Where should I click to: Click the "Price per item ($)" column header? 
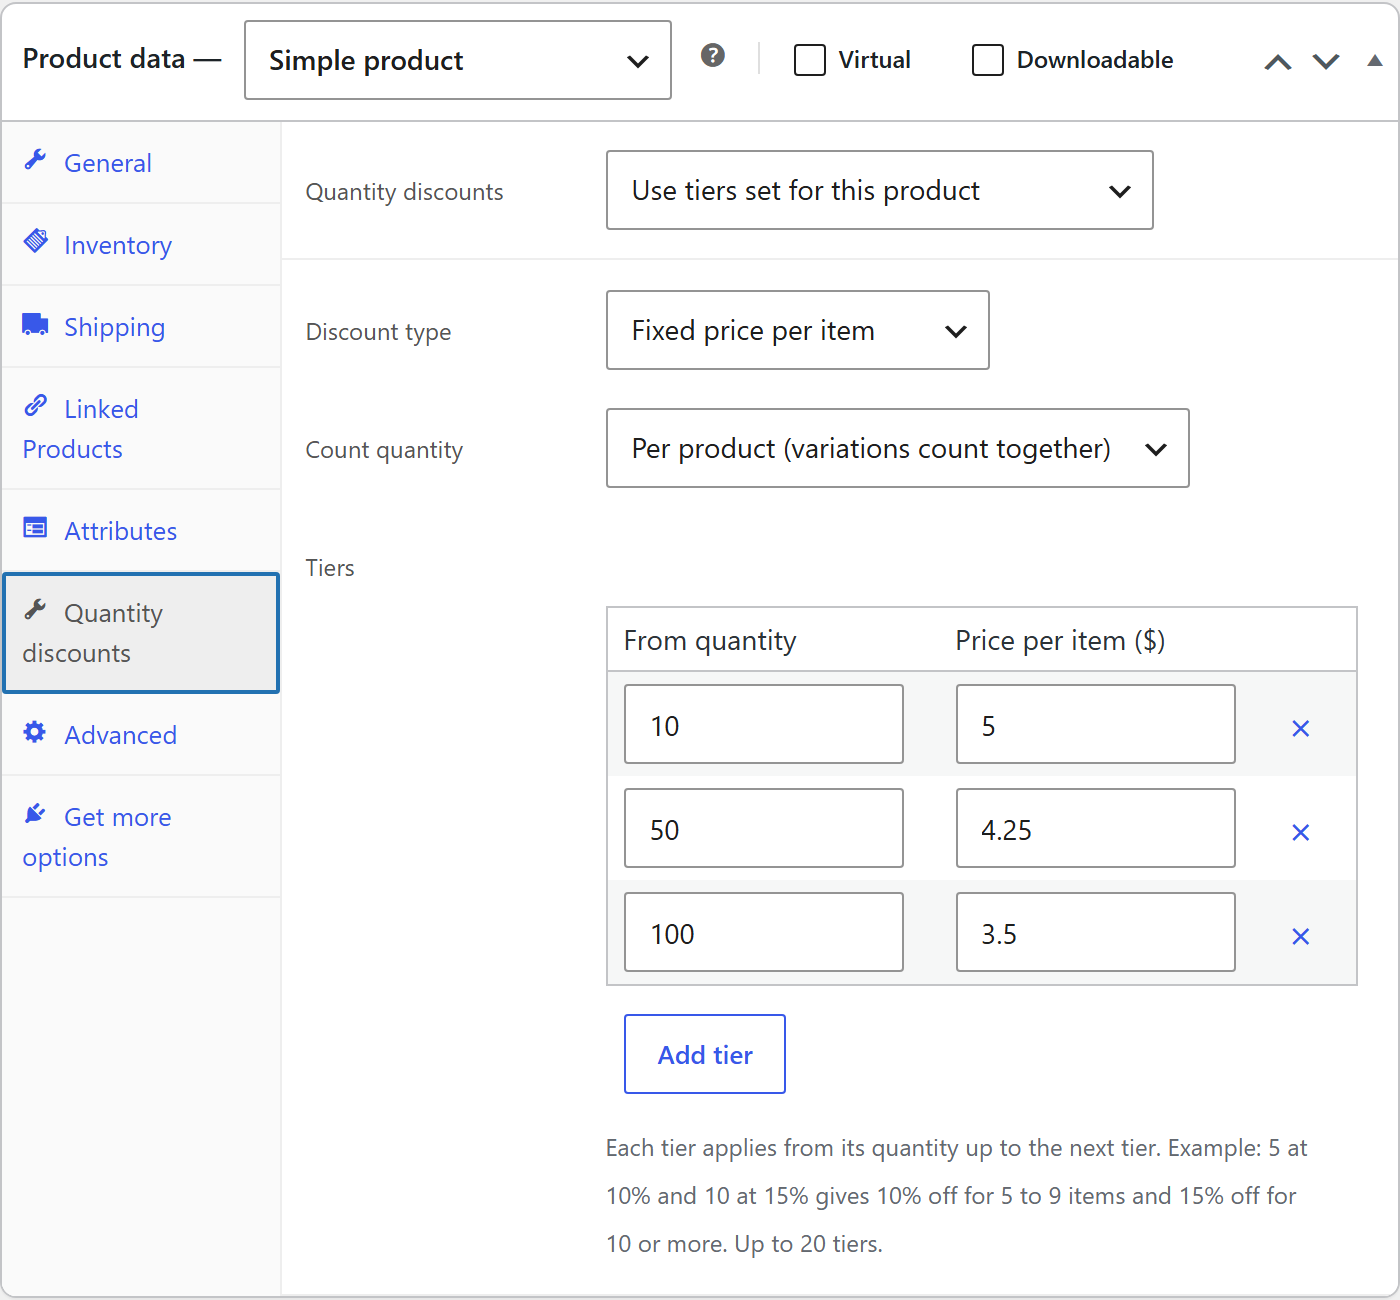click(x=1060, y=640)
